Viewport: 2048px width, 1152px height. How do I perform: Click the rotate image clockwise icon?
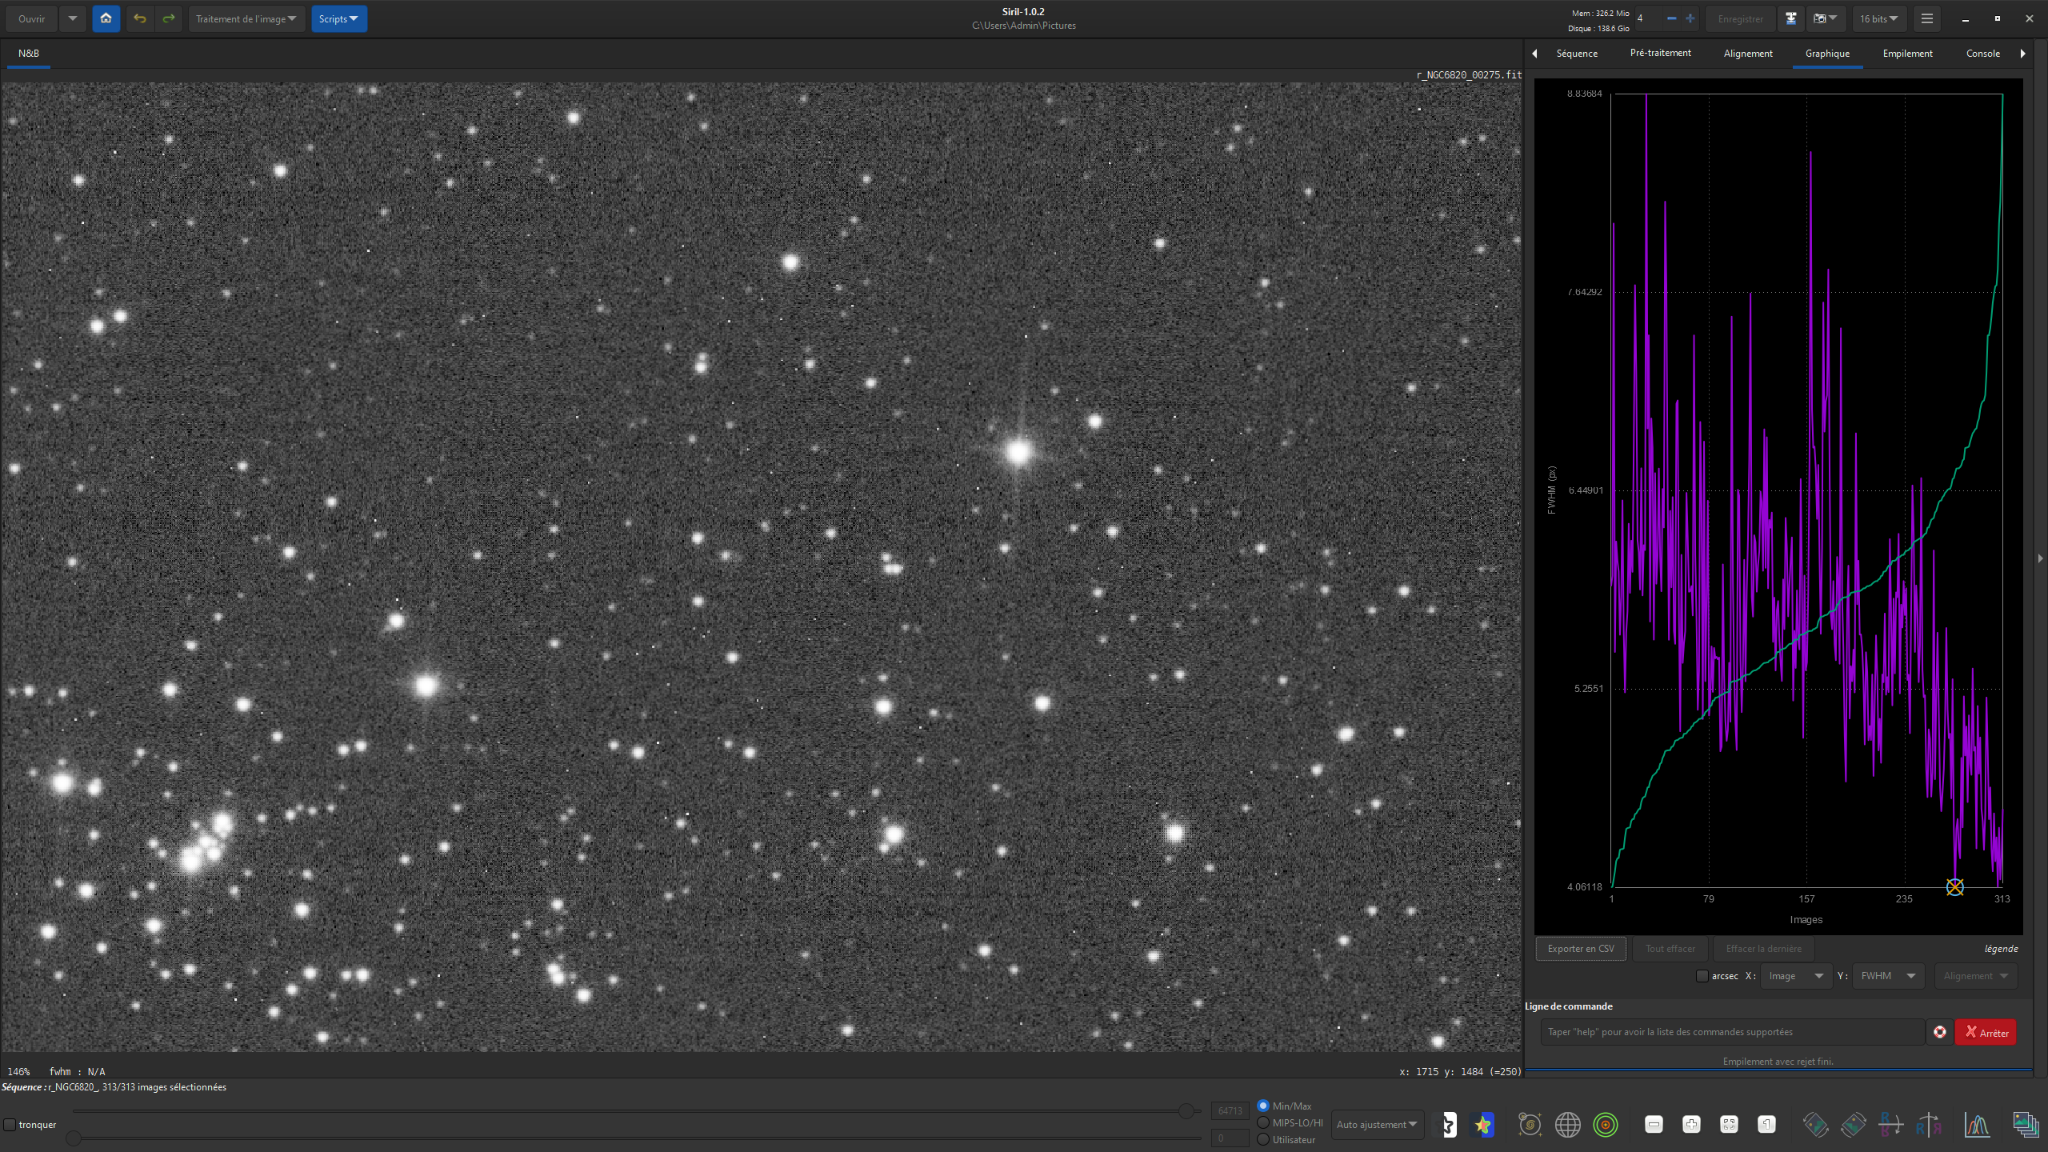coord(1853,1125)
